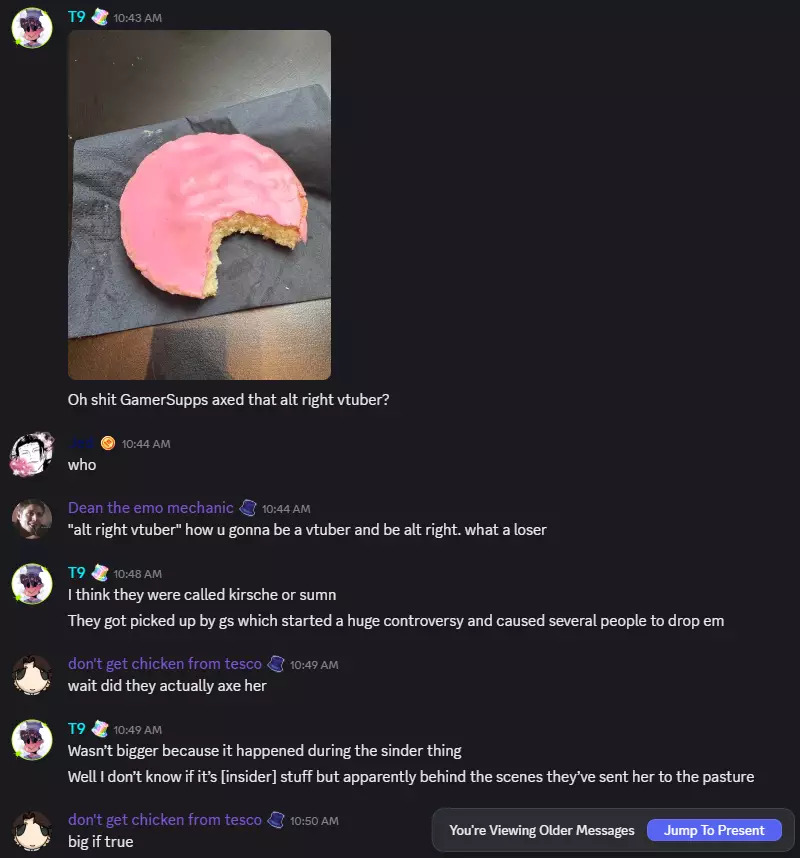Image resolution: width=800 pixels, height=858 pixels.
Task: Click don't get chicken from tesco username at 10:49 AM
Action: click(x=165, y=664)
